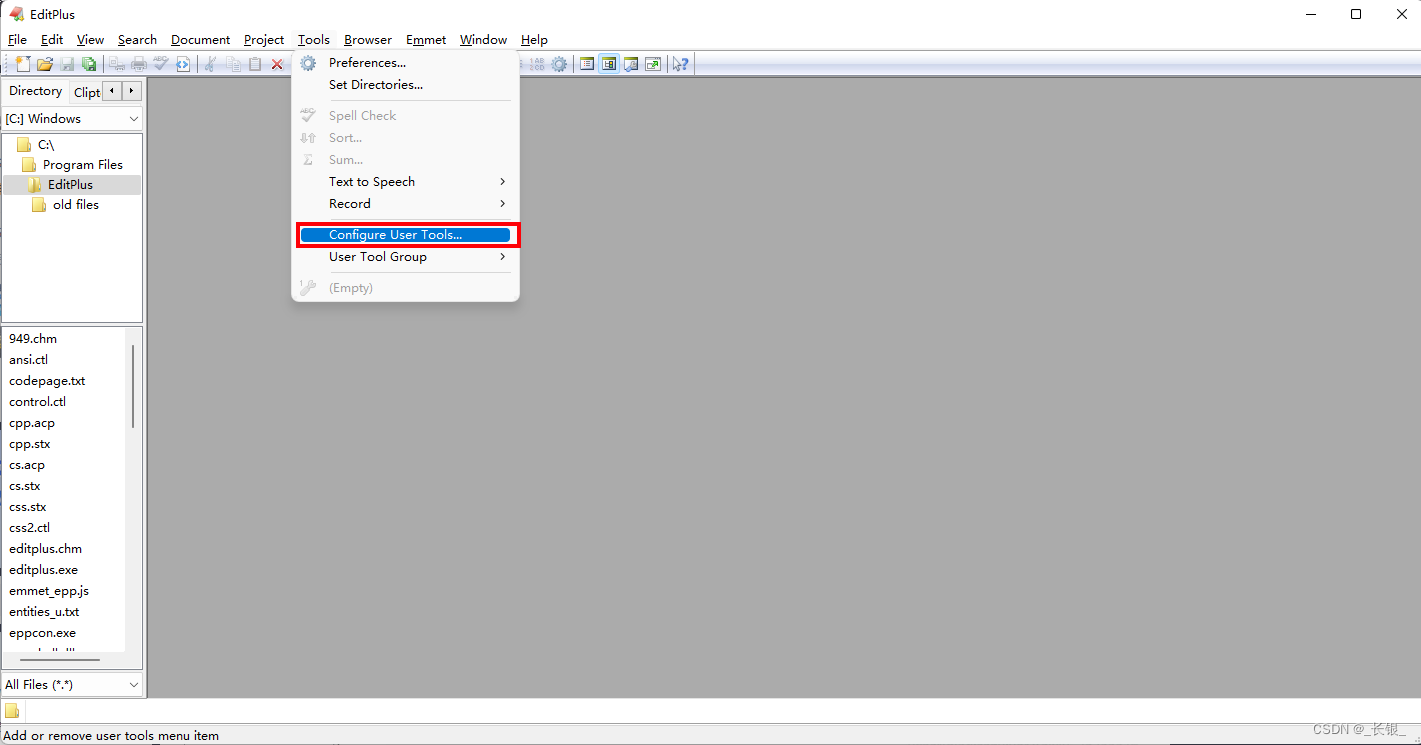Open the Browser menu
The width and height of the screenshot is (1421, 745).
(367, 39)
